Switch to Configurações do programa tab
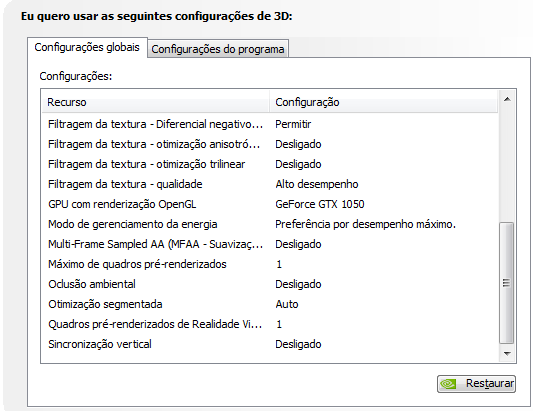533x411 pixels. (218, 49)
